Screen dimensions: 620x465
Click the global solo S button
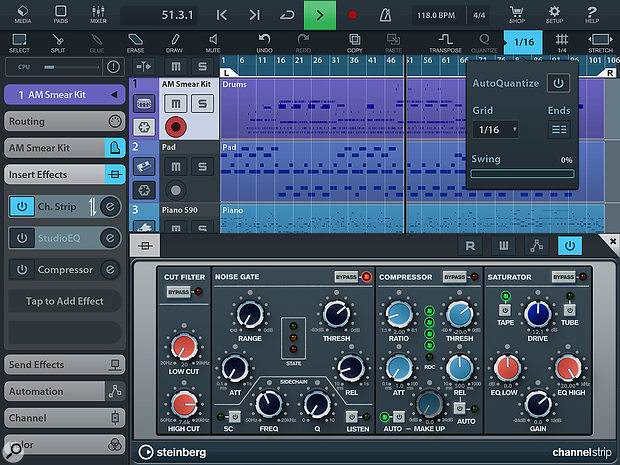[202, 66]
